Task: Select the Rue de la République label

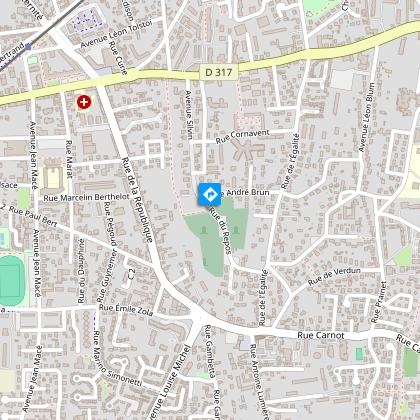Action: [x=137, y=199]
